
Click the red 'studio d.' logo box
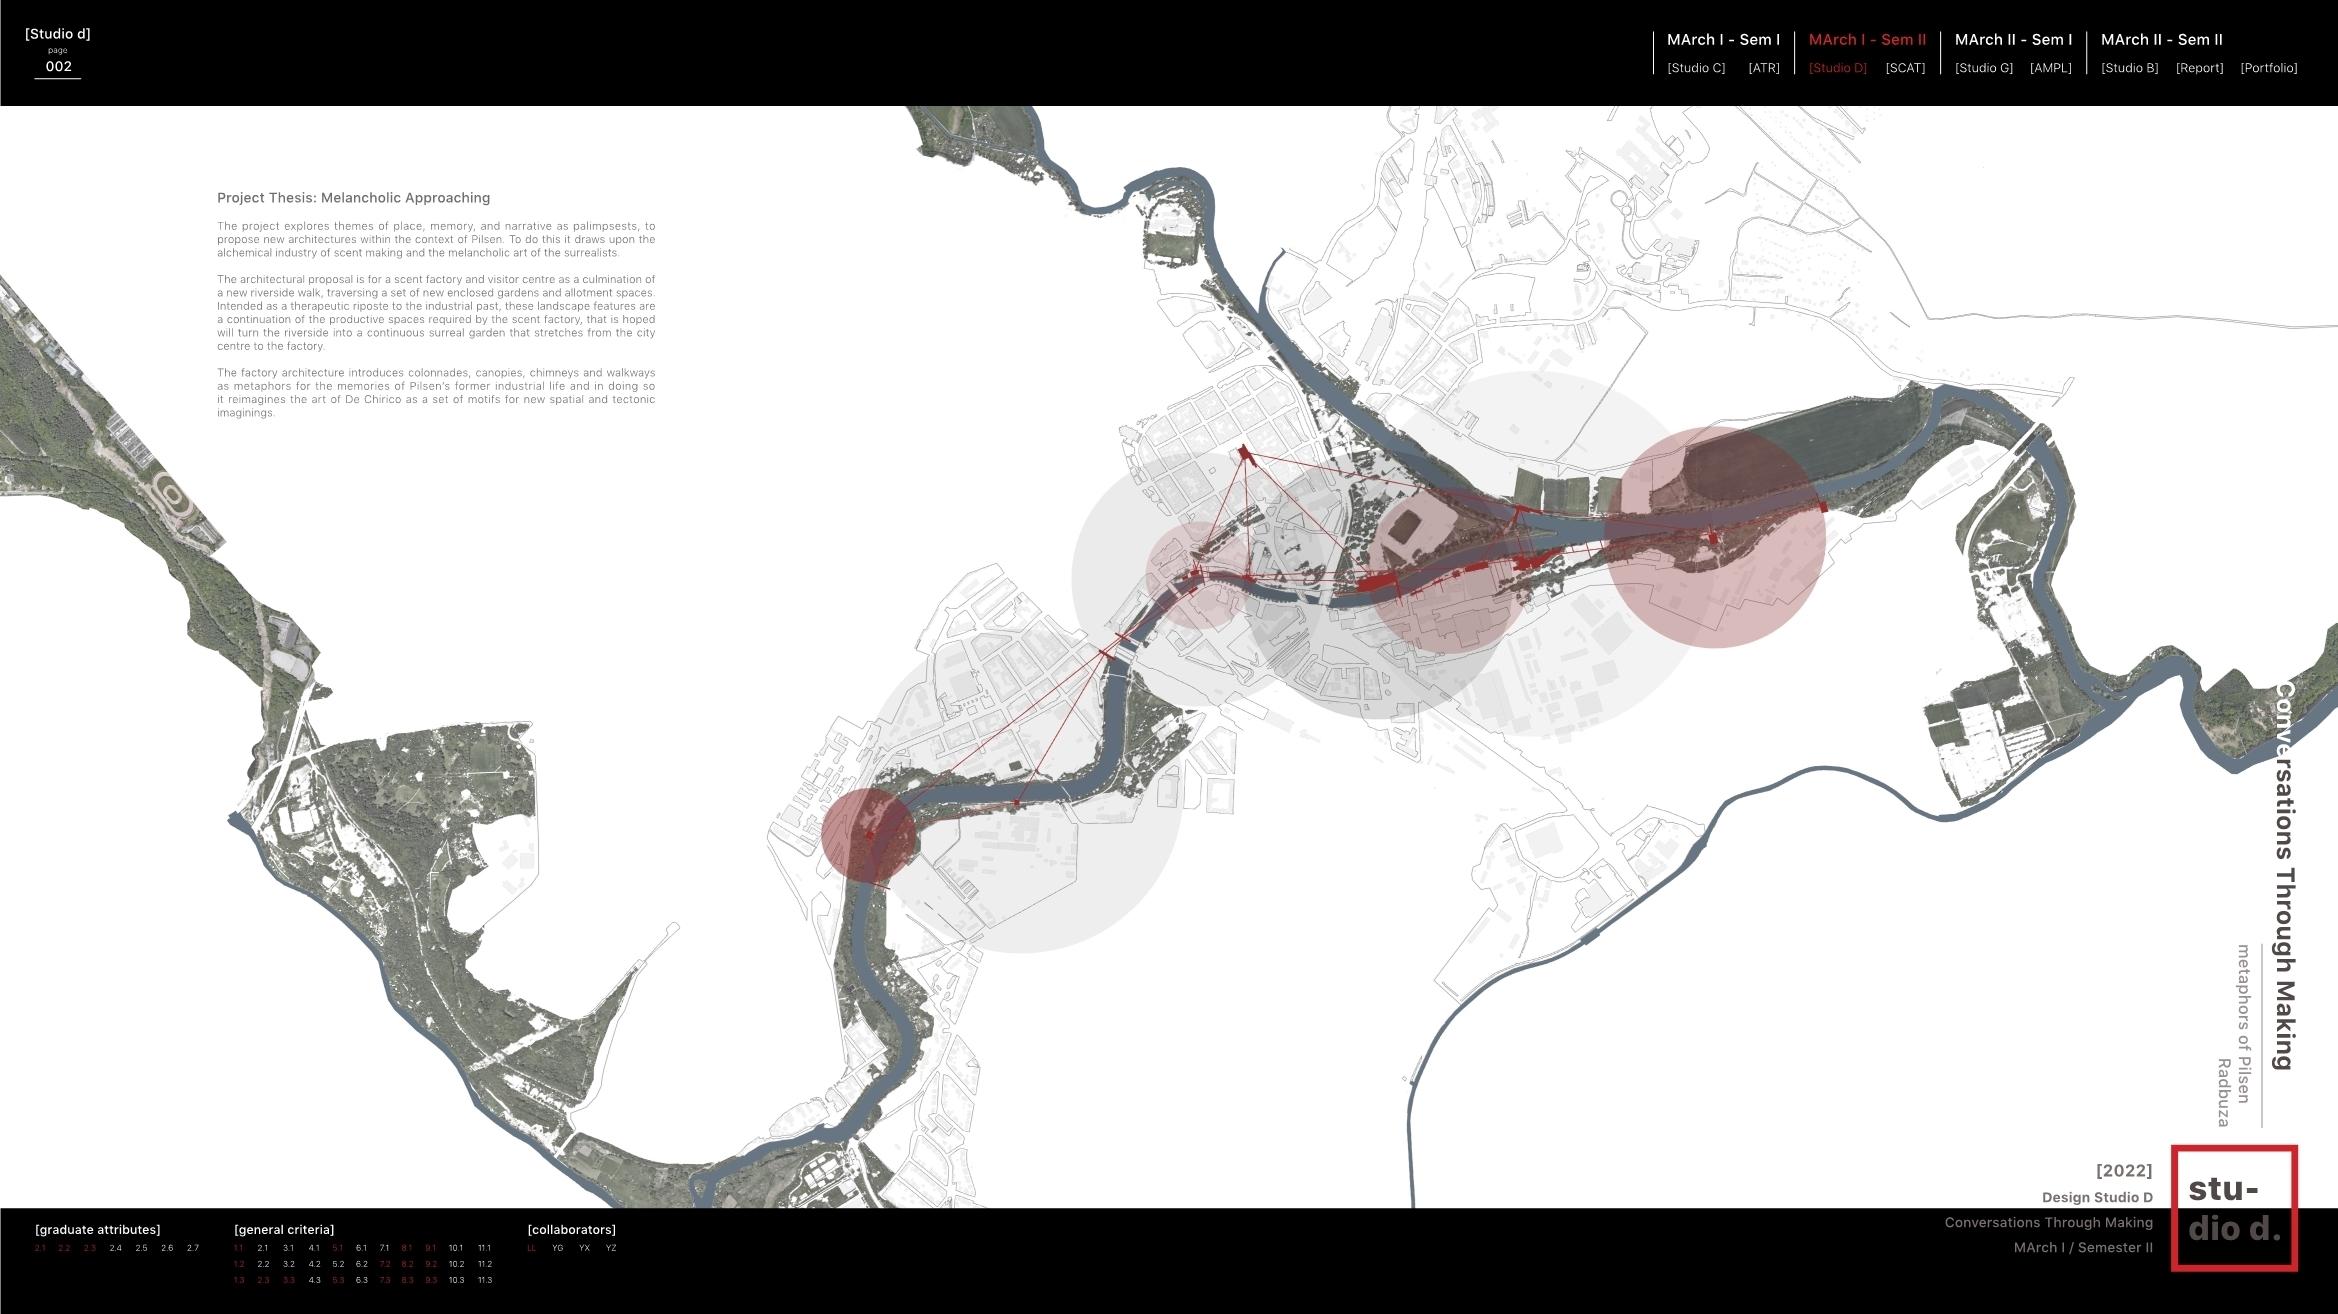[2233, 1208]
